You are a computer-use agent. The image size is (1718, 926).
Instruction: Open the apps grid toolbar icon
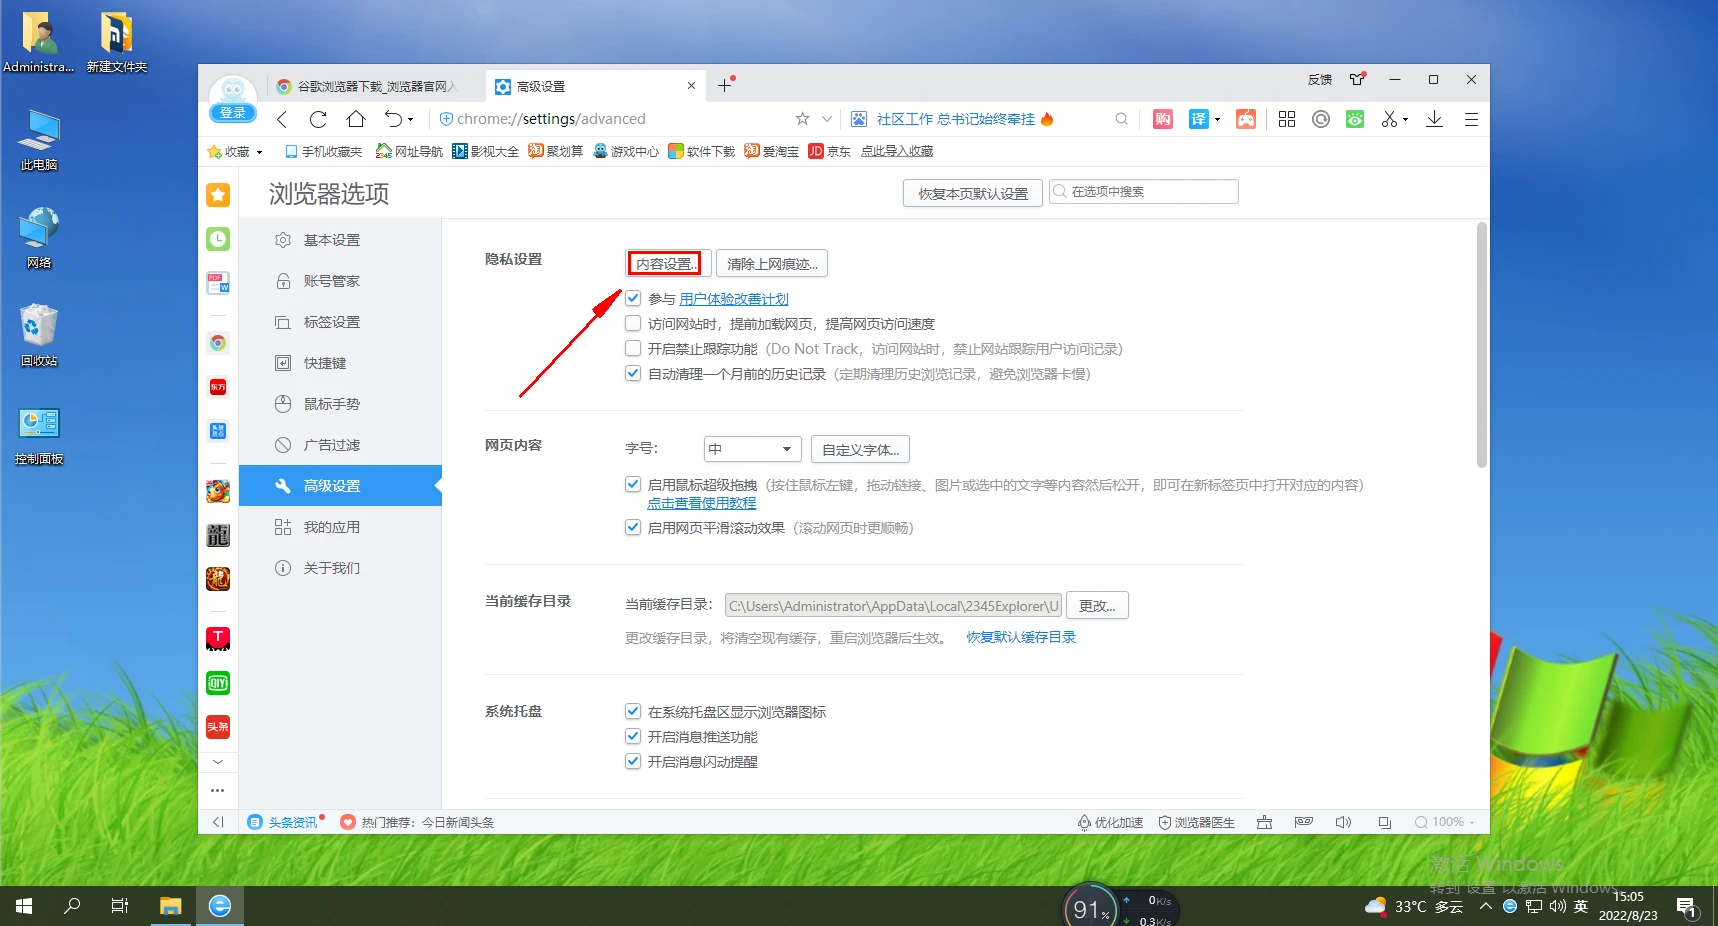tap(1287, 119)
